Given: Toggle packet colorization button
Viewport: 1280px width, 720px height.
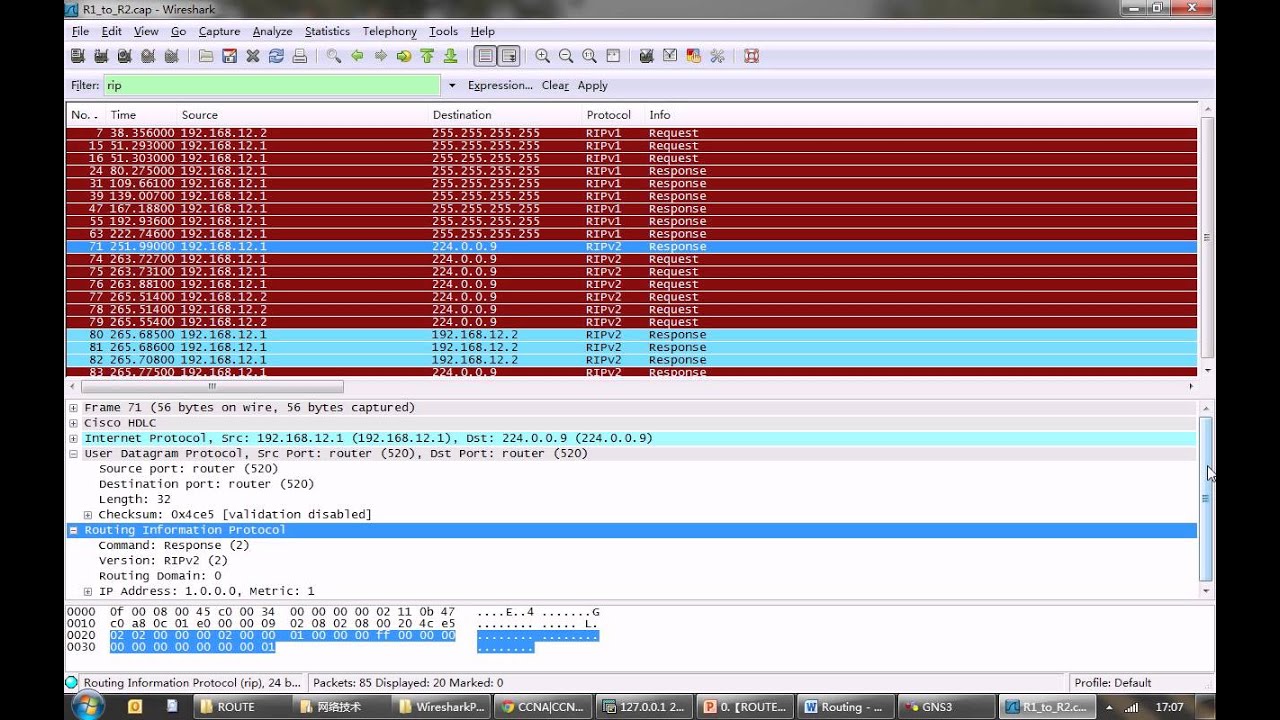Looking at the screenshot, I should click(x=485, y=56).
